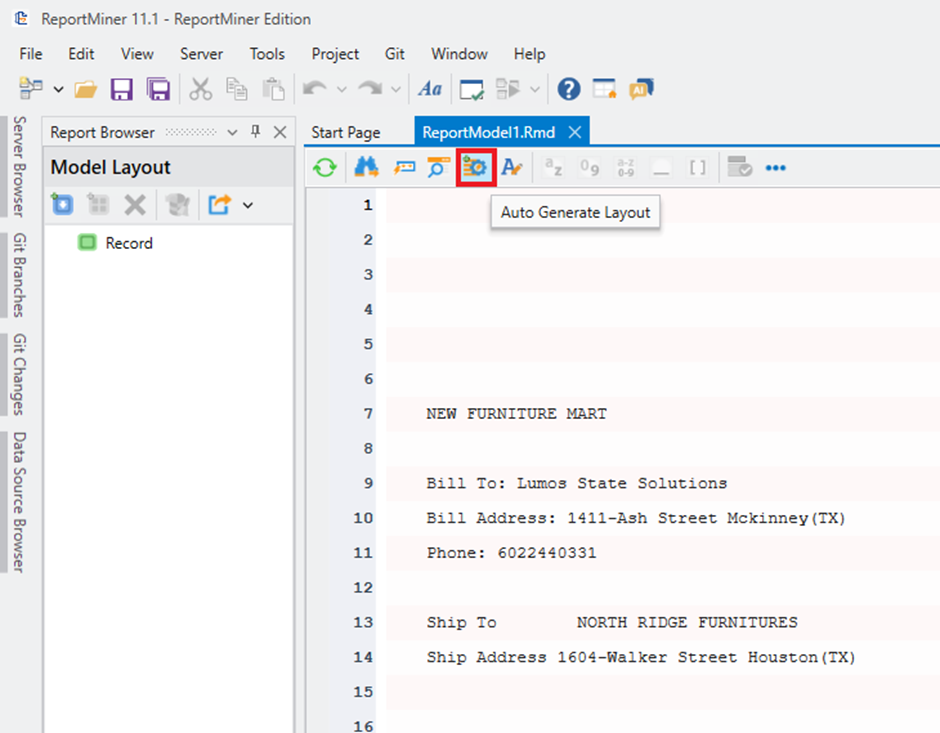
Task: Click the three-dot more options in editor toolbar
Action: tap(775, 168)
